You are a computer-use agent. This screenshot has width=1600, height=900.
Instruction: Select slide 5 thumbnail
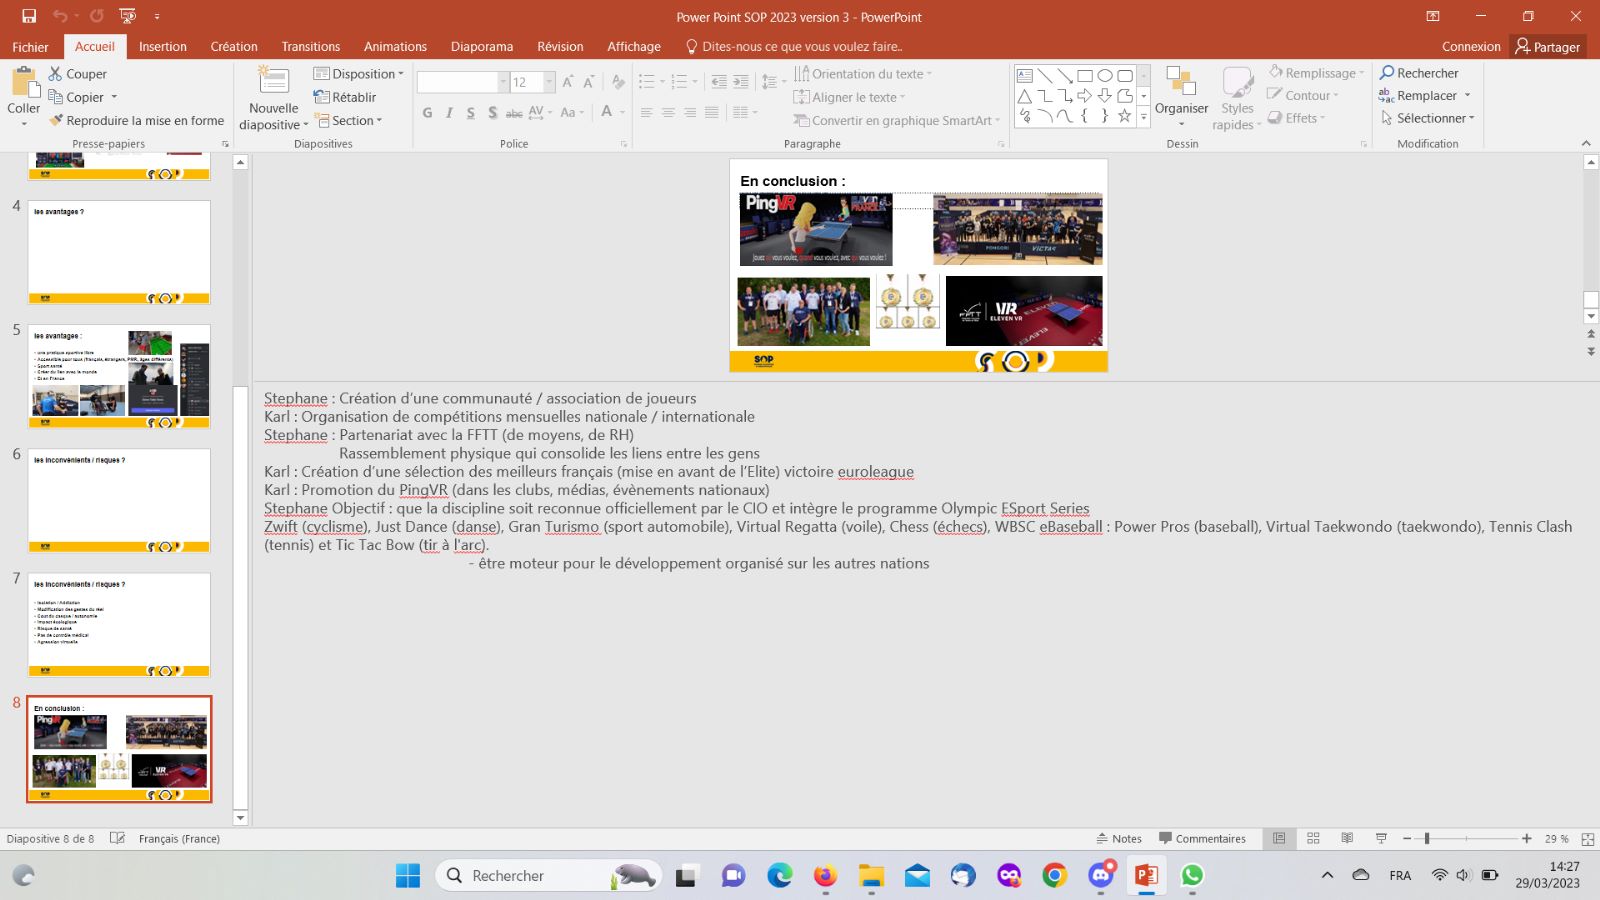tap(119, 376)
